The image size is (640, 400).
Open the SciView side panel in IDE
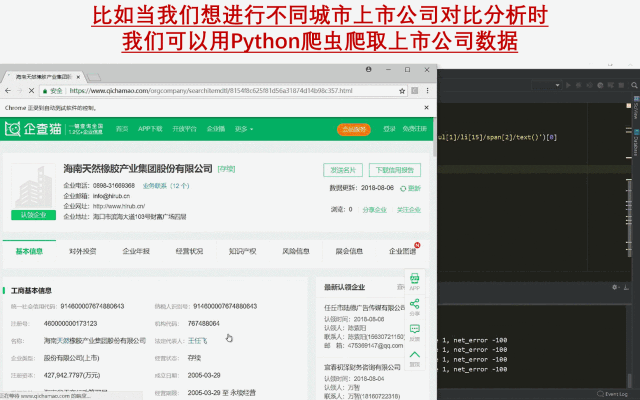(636, 108)
